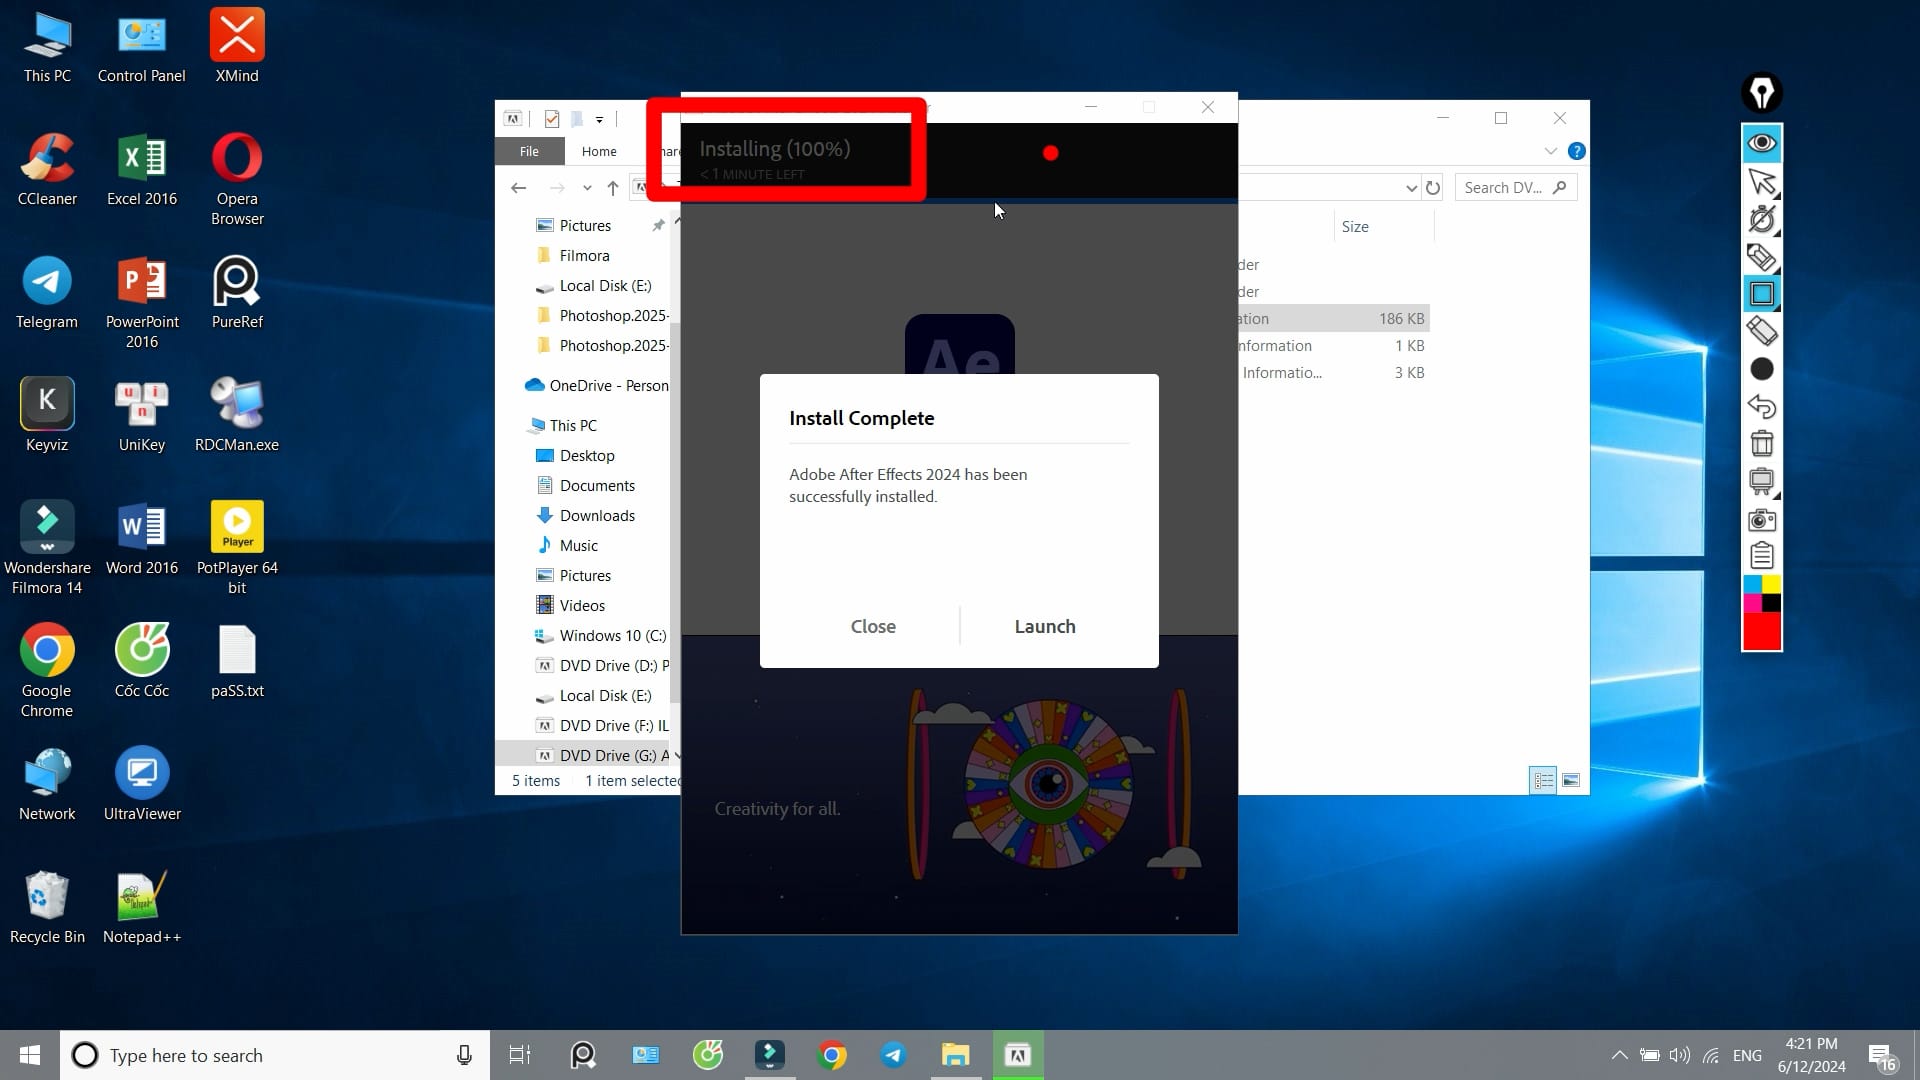Image resolution: width=1920 pixels, height=1080 pixels.
Task: Select the file row showing 186 KB
Action: coord(1333,319)
